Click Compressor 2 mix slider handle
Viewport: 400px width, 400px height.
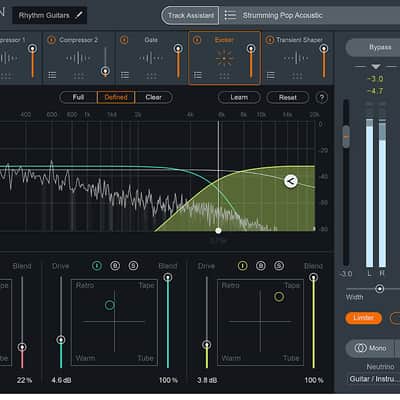coord(105,71)
